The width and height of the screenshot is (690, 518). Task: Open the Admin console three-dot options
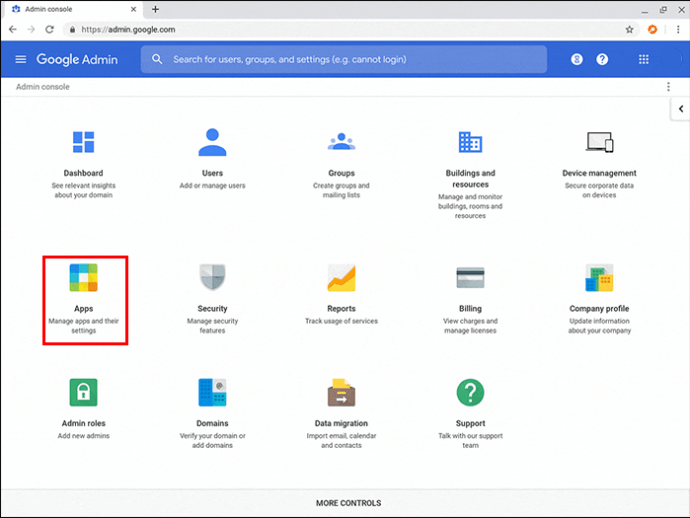(668, 87)
